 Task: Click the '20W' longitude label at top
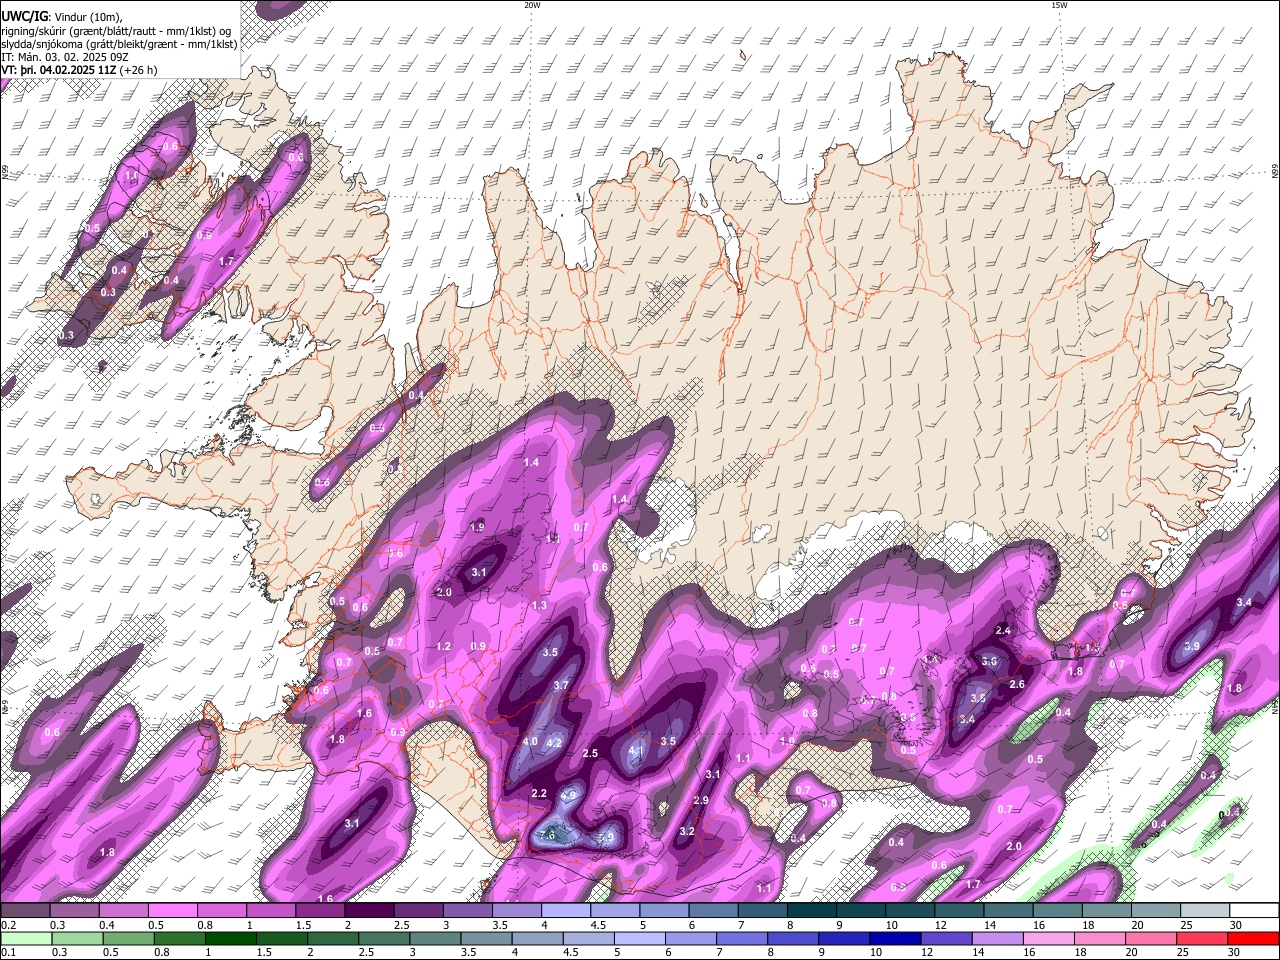coord(532,5)
